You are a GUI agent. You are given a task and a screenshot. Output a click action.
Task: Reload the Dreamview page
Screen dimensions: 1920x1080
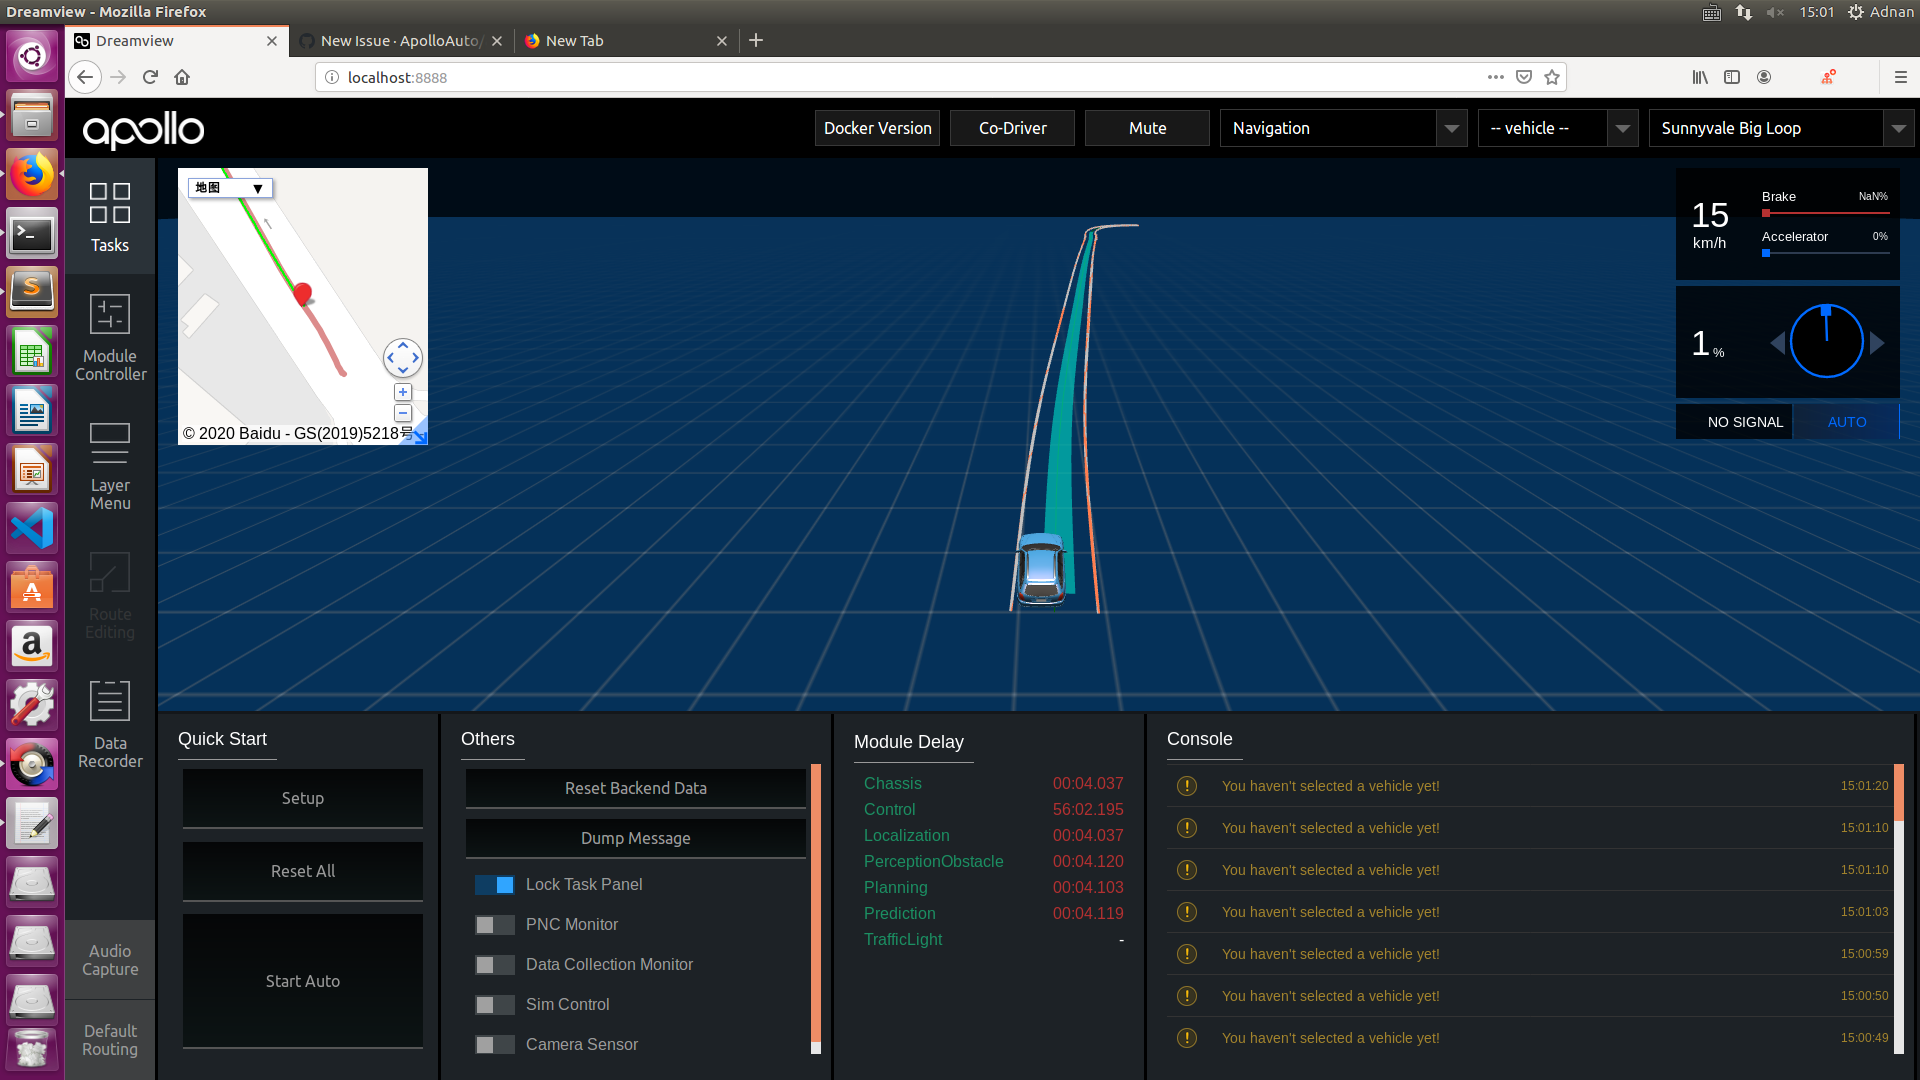point(150,77)
